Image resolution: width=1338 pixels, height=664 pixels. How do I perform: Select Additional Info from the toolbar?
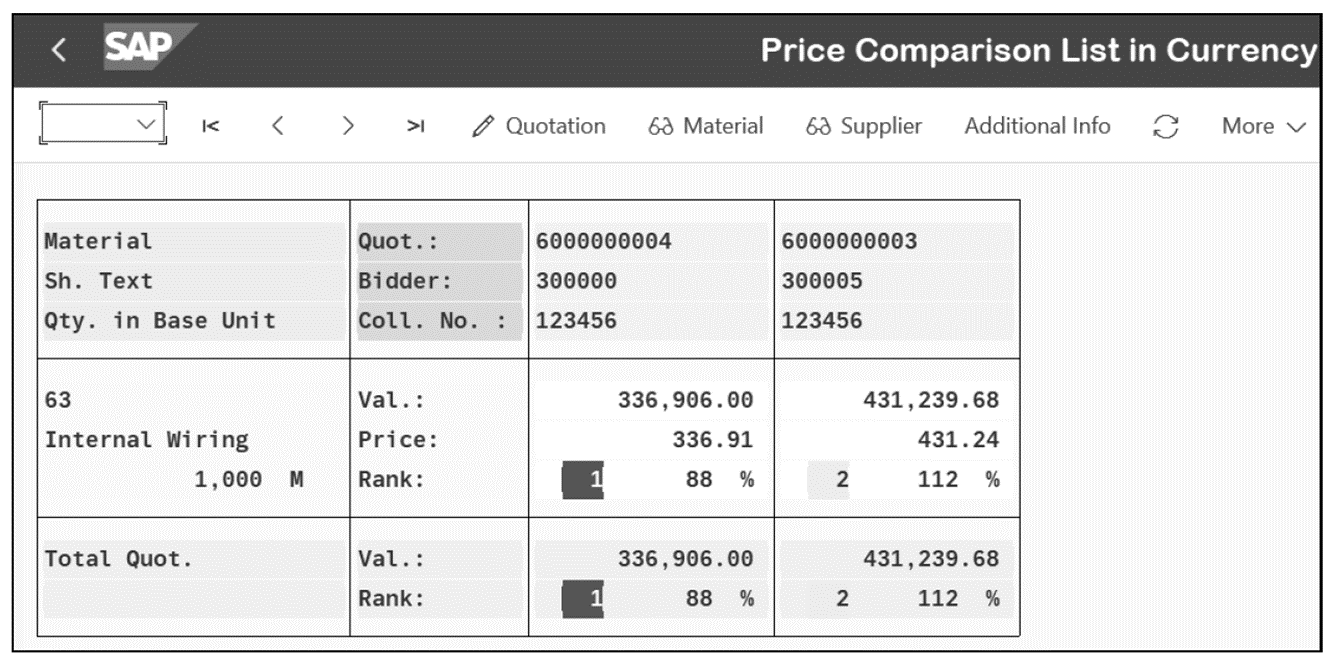point(1037,126)
